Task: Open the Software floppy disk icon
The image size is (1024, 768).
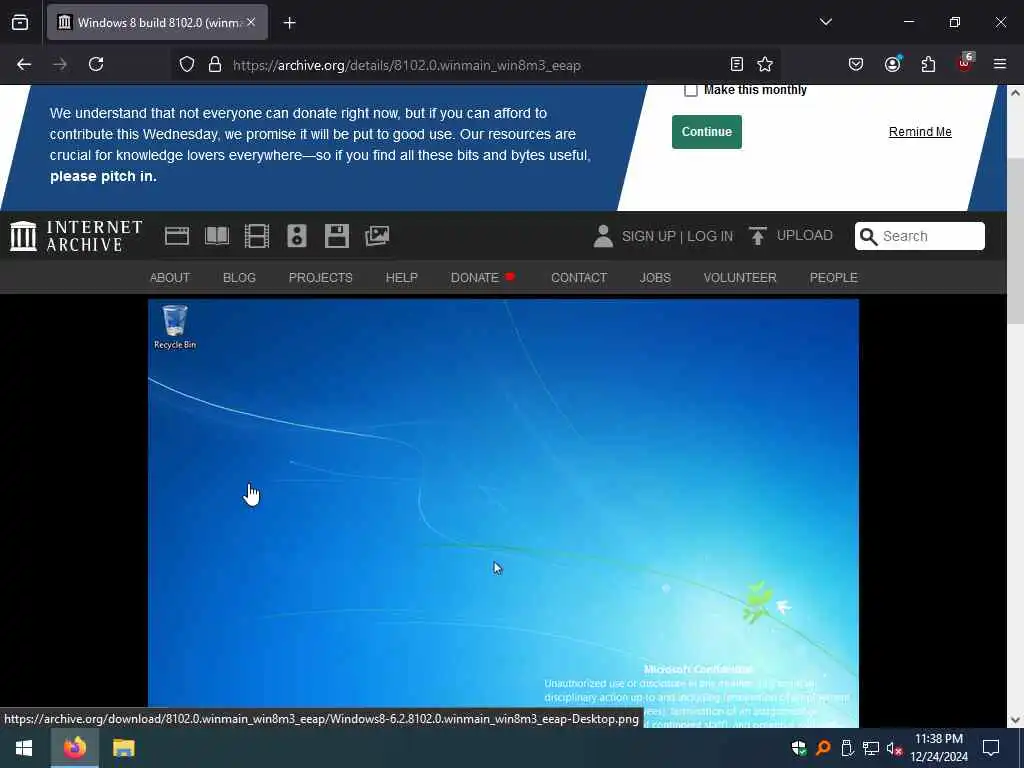Action: point(337,236)
